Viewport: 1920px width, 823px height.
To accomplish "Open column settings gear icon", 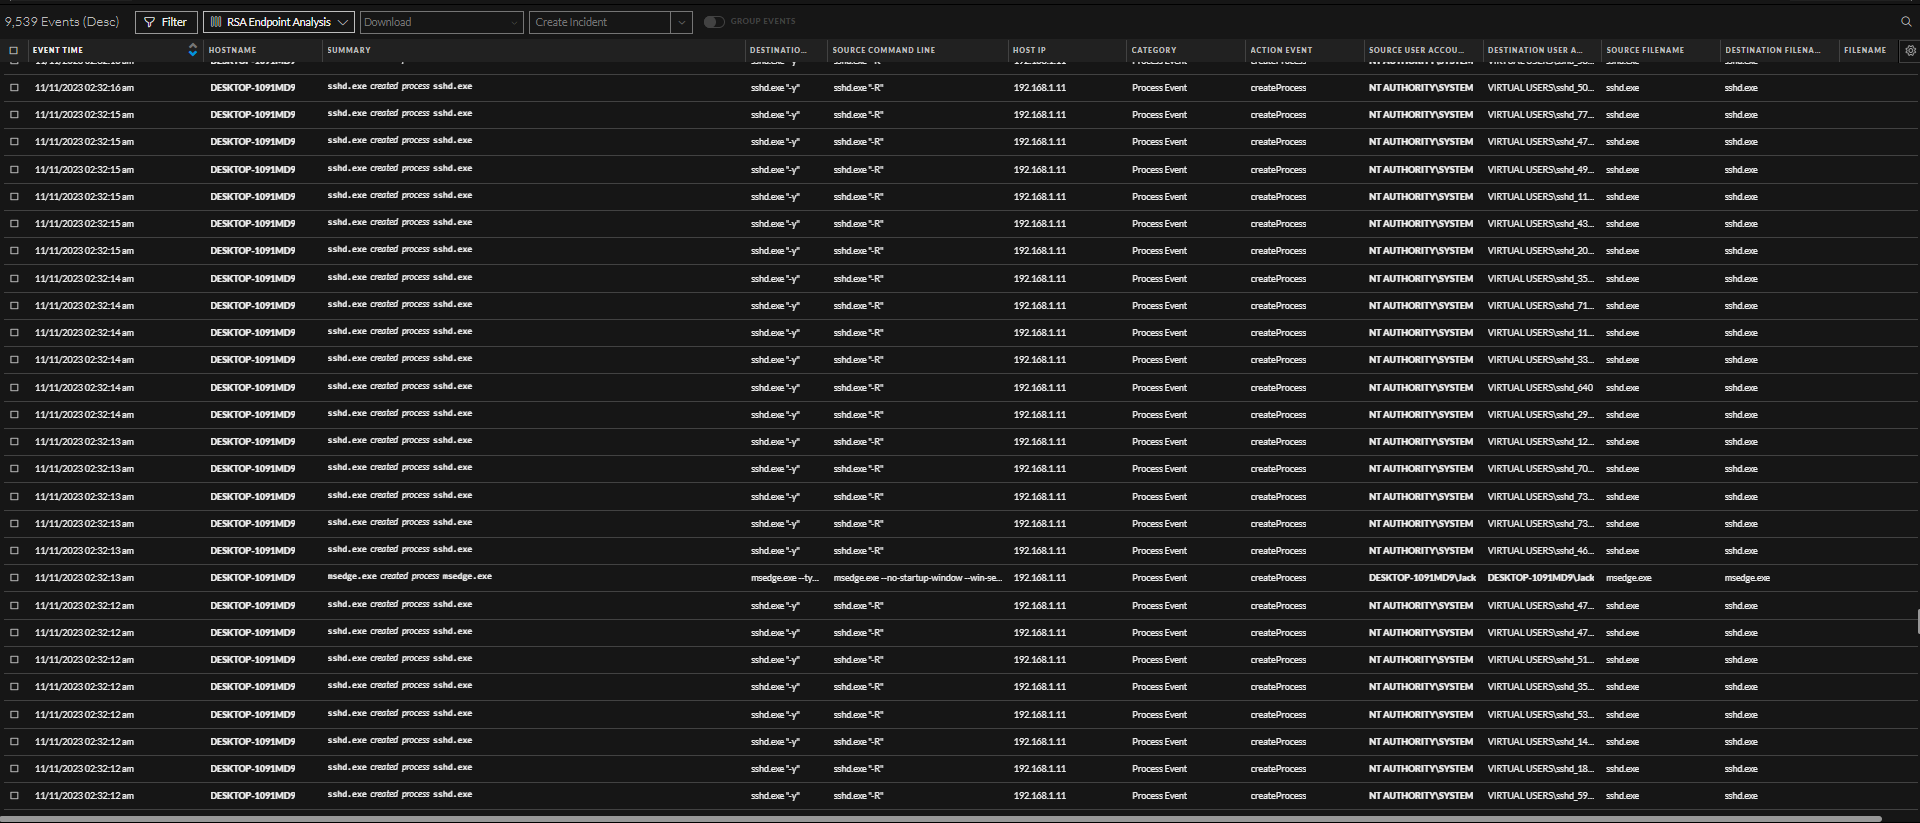I will click(1910, 50).
